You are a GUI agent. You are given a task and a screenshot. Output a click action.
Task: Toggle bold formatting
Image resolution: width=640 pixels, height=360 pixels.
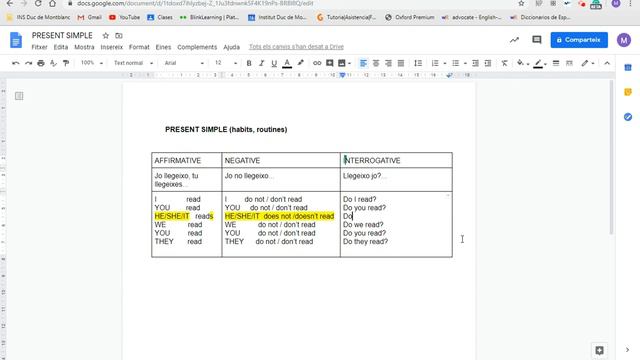point(249,63)
